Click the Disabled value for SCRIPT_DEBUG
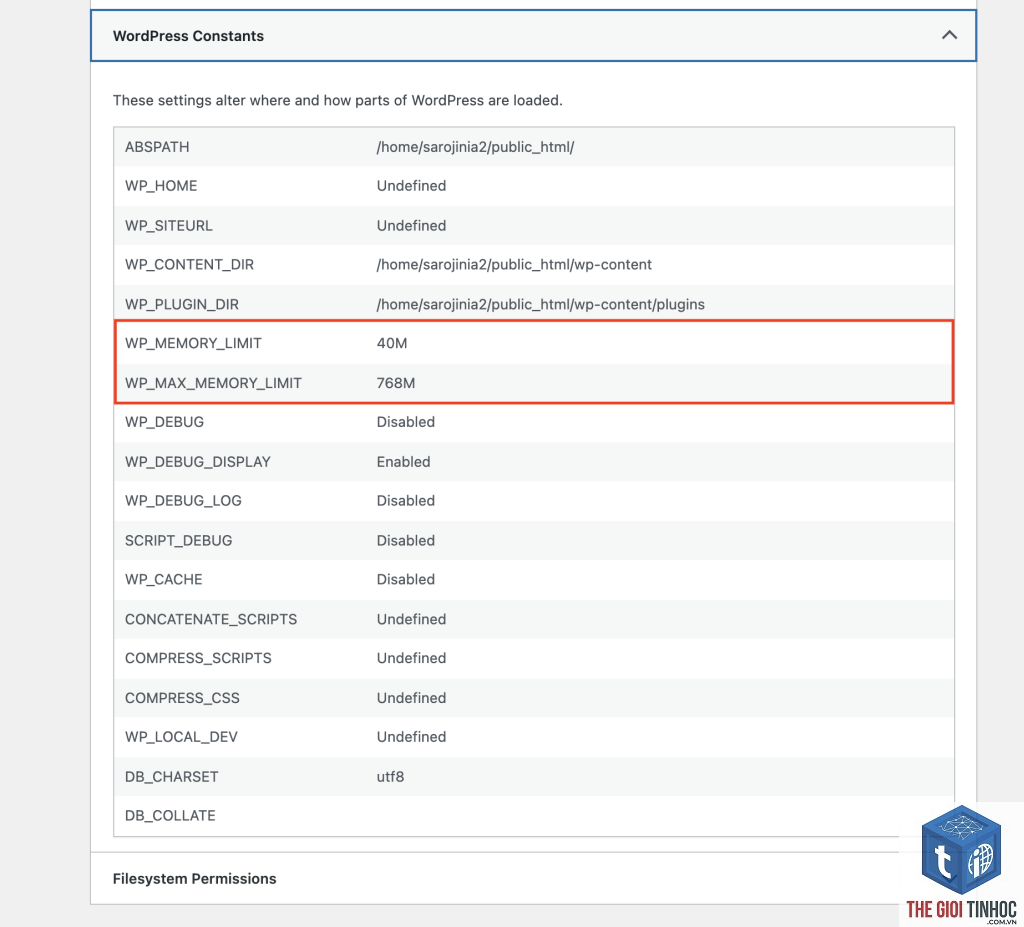 406,541
